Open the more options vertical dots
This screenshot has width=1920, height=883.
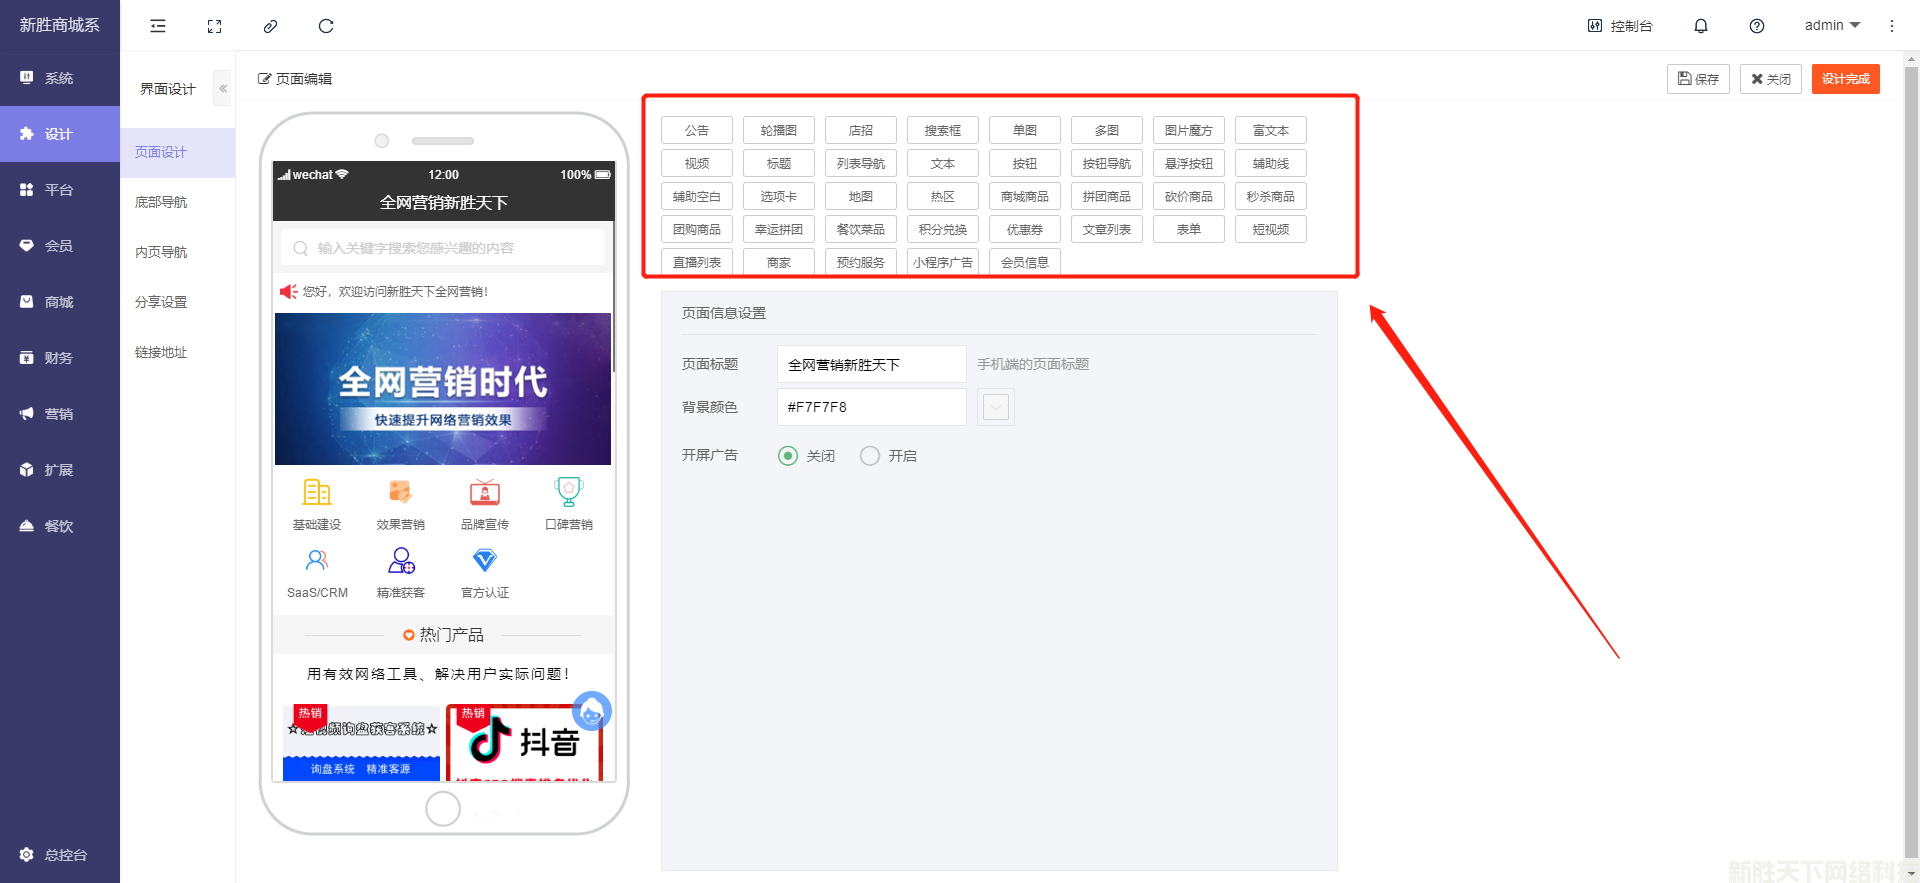click(x=1891, y=26)
